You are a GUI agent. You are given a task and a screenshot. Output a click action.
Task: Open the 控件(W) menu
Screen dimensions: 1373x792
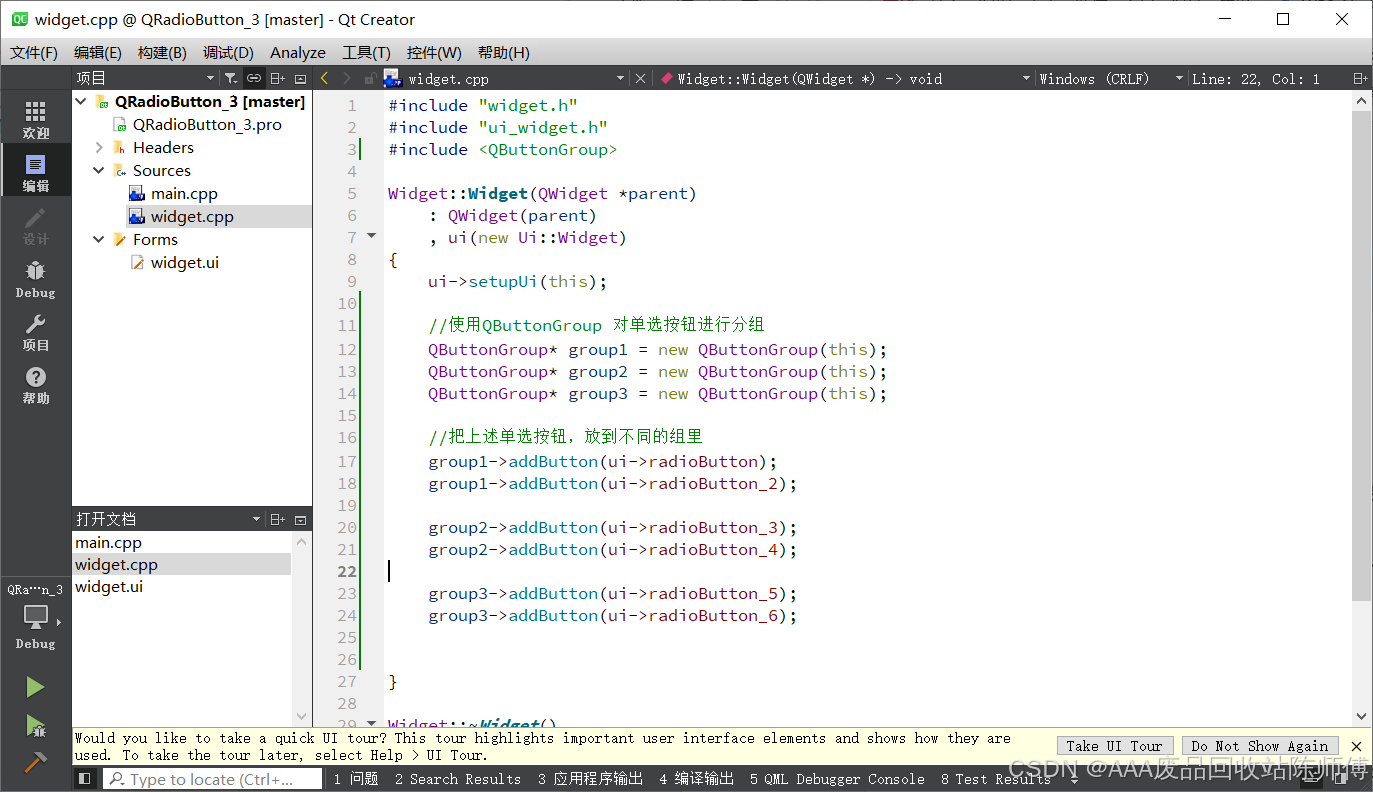(434, 52)
